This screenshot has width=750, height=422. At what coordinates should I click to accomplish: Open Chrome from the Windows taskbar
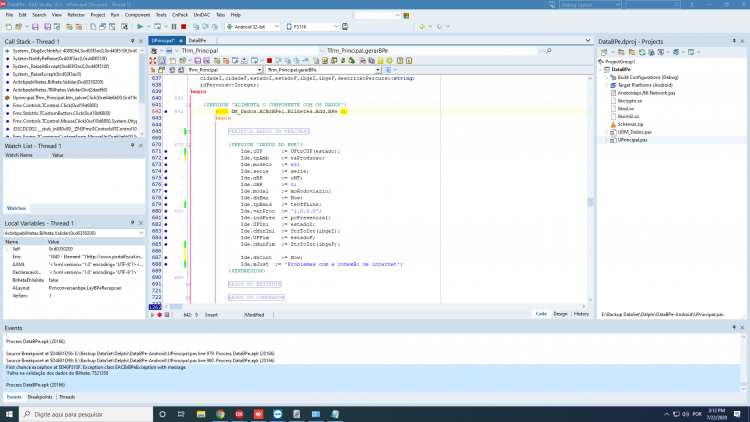220,414
